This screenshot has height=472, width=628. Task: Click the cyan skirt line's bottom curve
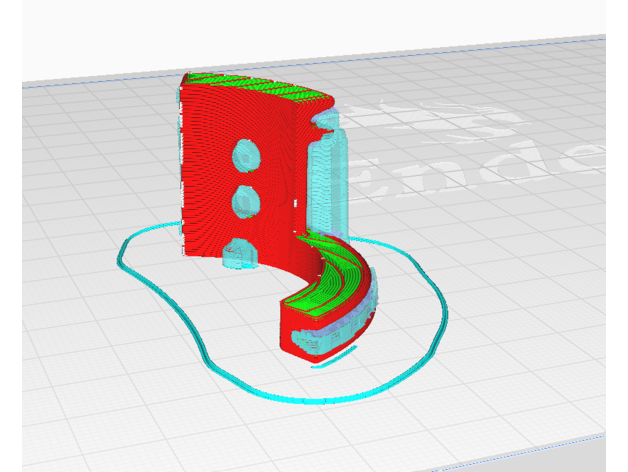pyautogui.click(x=300, y=400)
